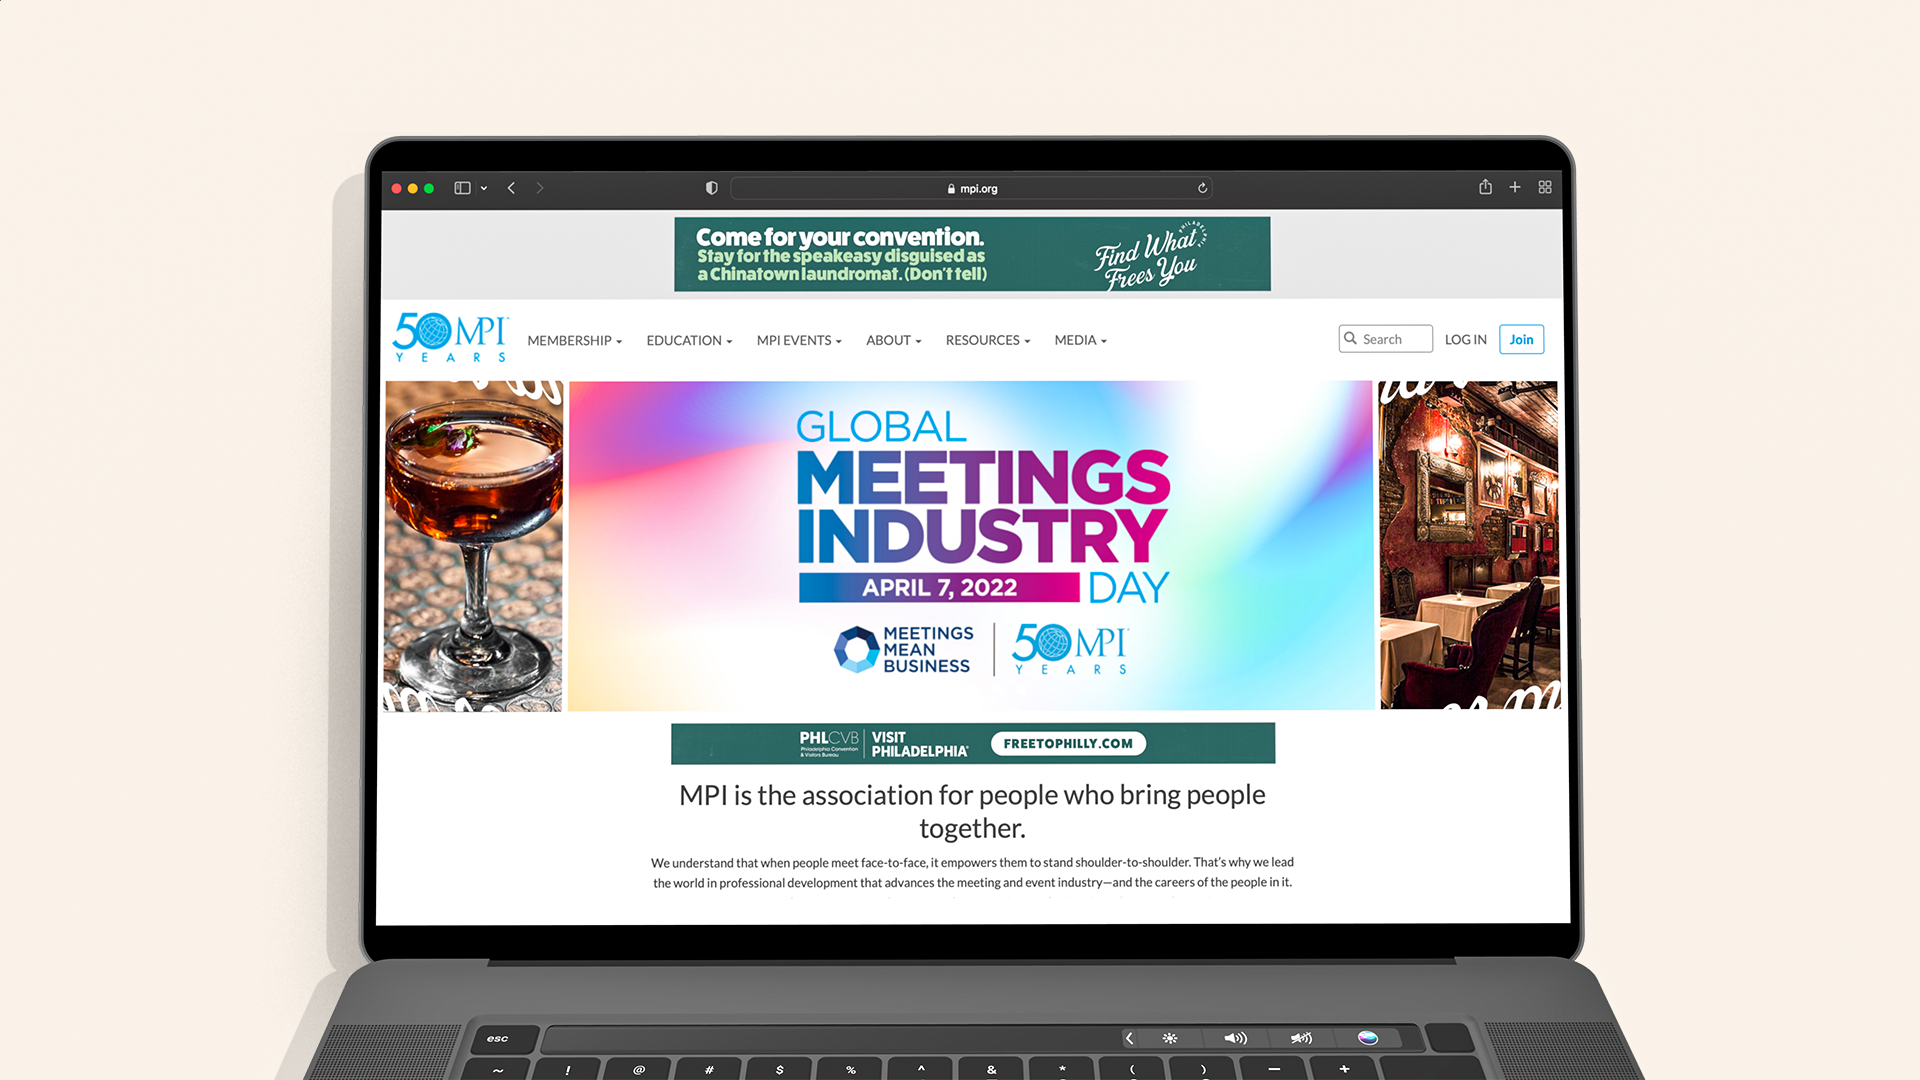Expand the ABOUT menu

894,340
